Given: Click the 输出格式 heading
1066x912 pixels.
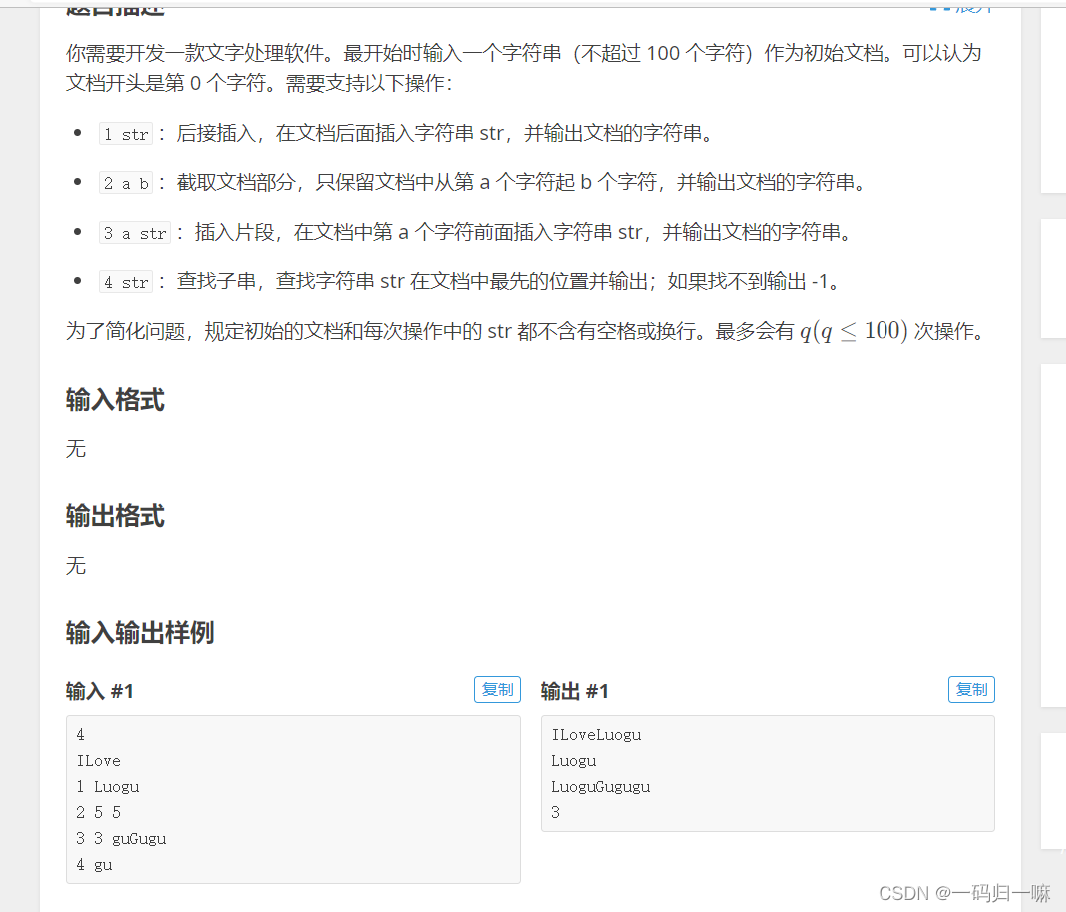Looking at the screenshot, I should pyautogui.click(x=115, y=516).
